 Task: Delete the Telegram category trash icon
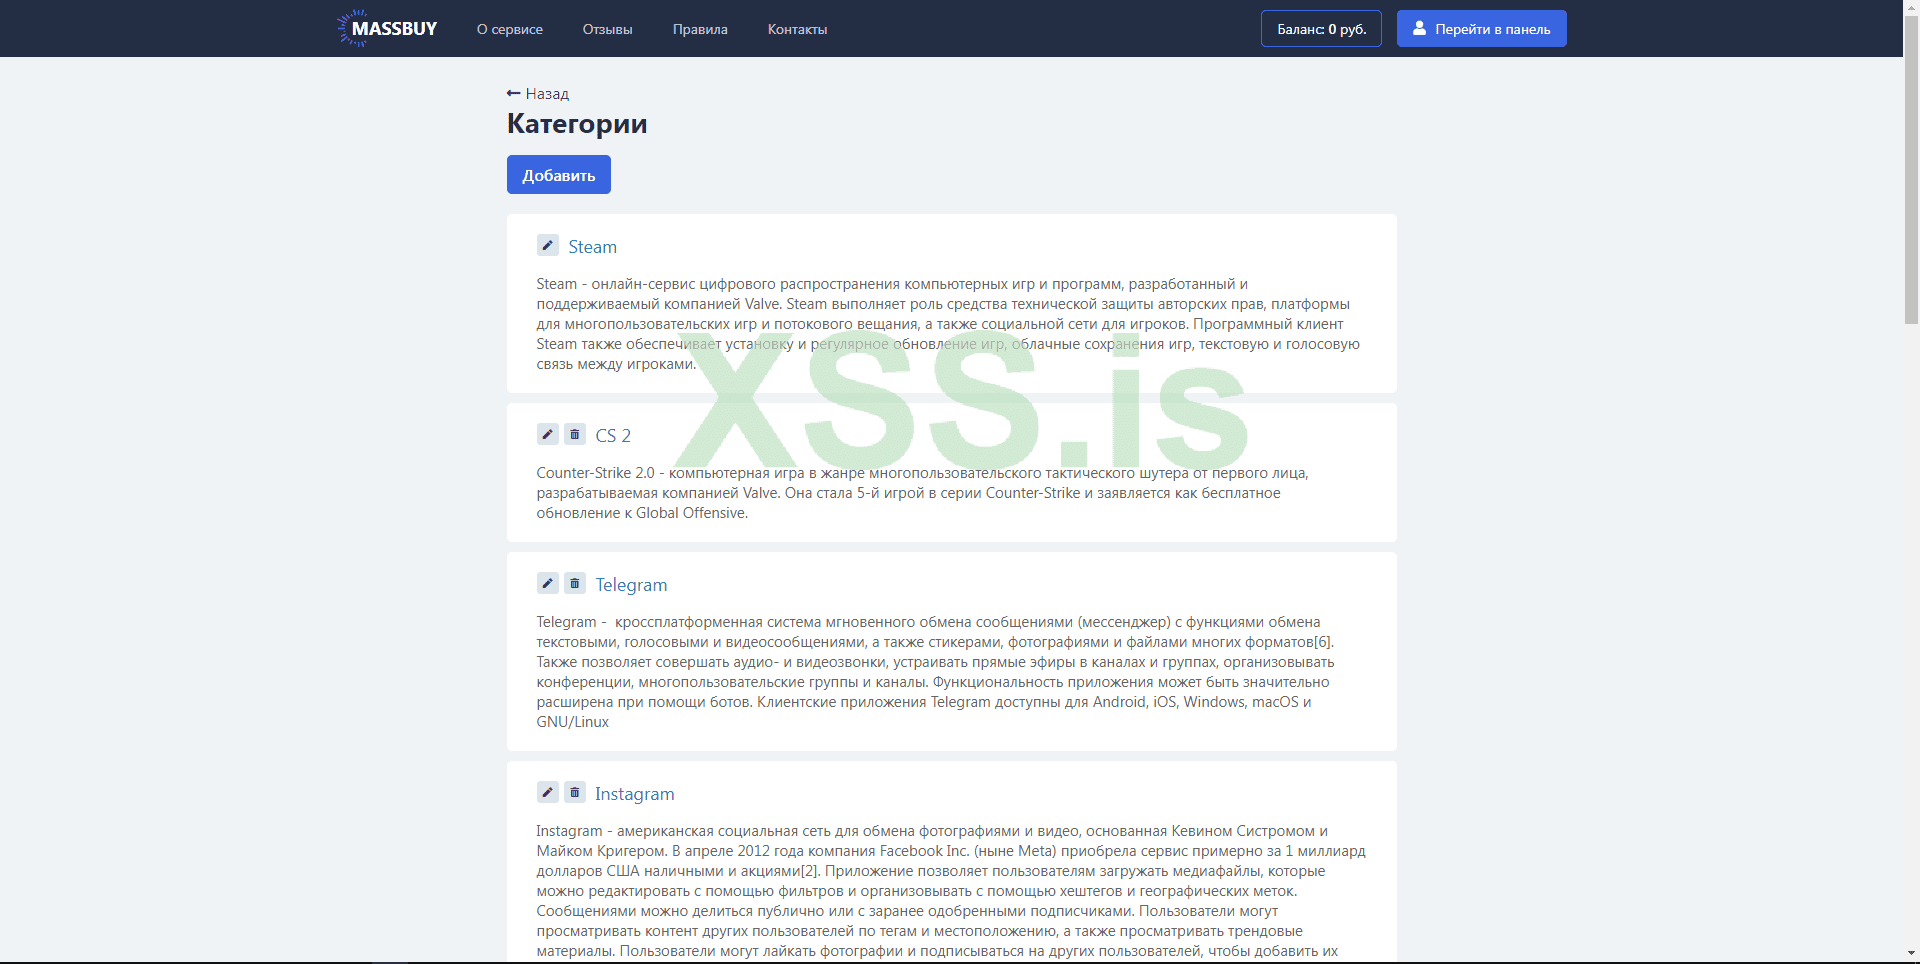click(575, 583)
